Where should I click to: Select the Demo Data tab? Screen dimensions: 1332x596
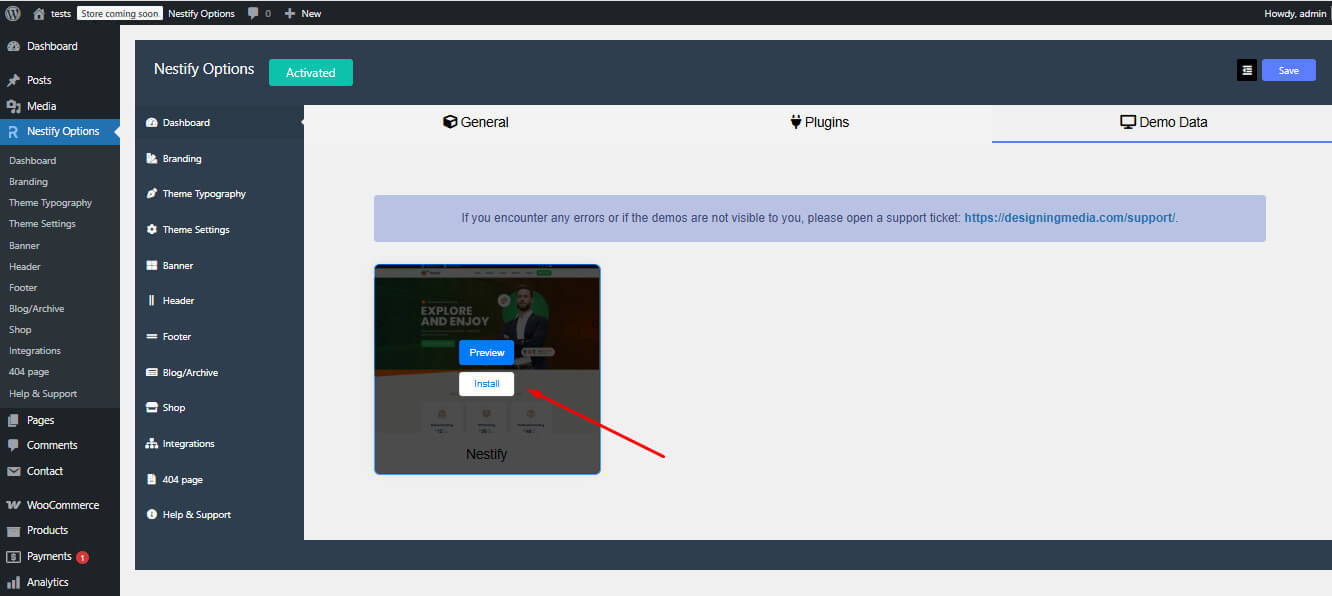pyautogui.click(x=1162, y=123)
